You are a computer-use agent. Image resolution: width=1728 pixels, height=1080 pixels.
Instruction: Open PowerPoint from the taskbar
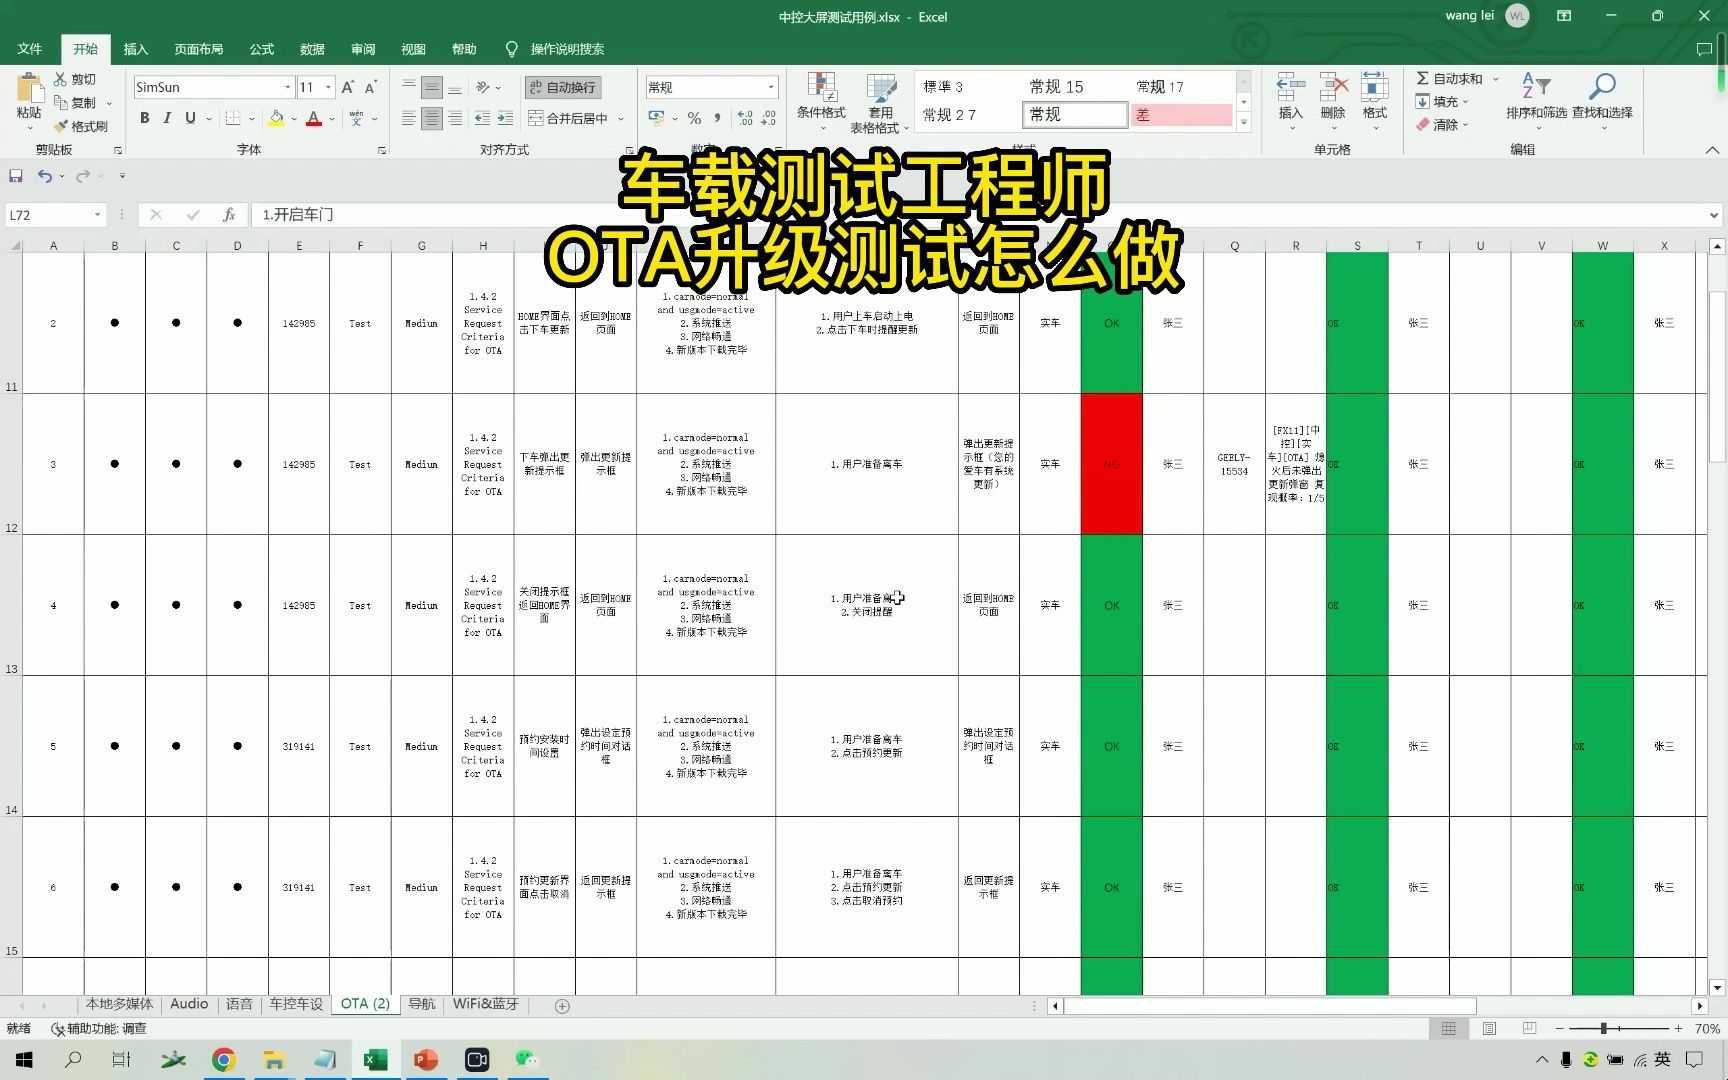(426, 1060)
